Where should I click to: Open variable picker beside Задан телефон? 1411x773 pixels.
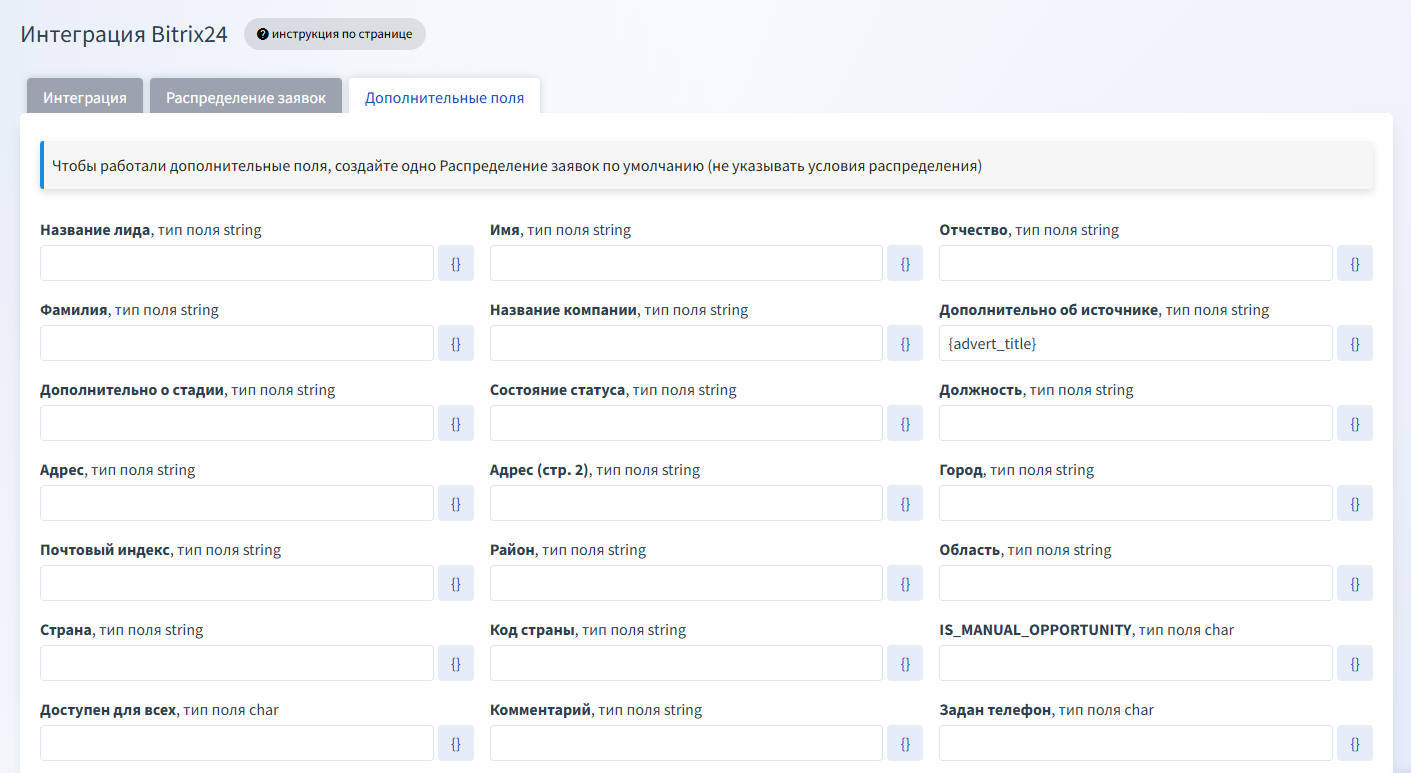1355,743
